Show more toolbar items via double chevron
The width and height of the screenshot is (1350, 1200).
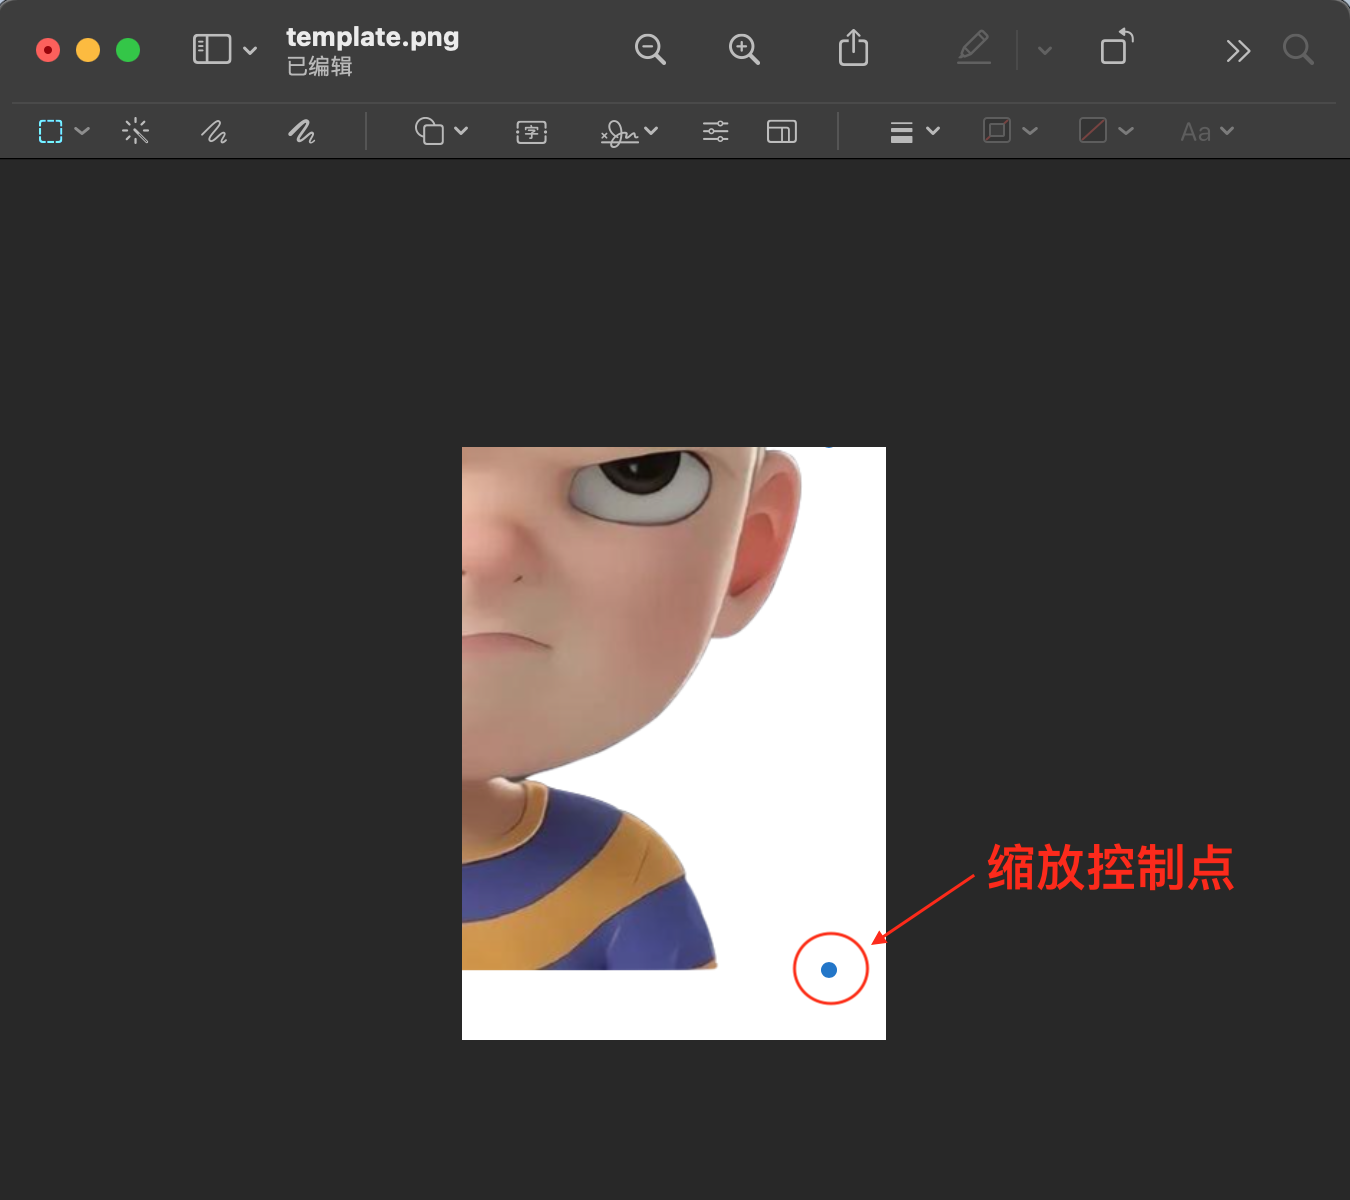pyautogui.click(x=1238, y=50)
